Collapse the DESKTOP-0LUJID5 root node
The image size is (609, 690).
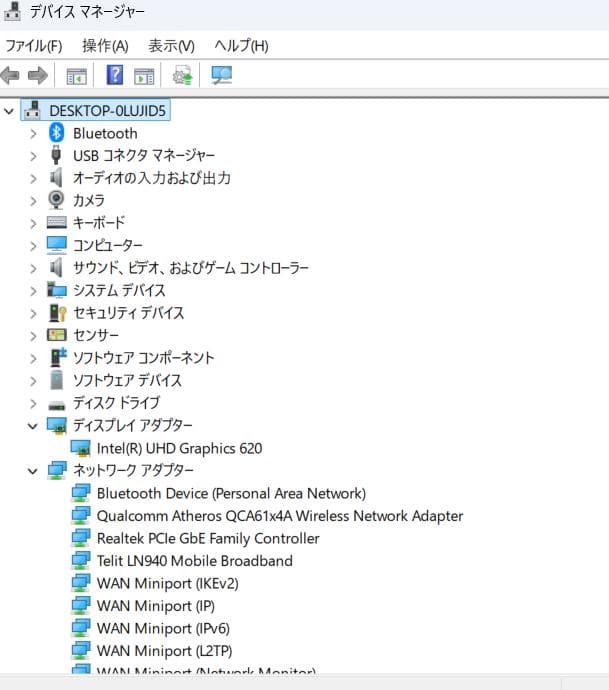(9, 111)
